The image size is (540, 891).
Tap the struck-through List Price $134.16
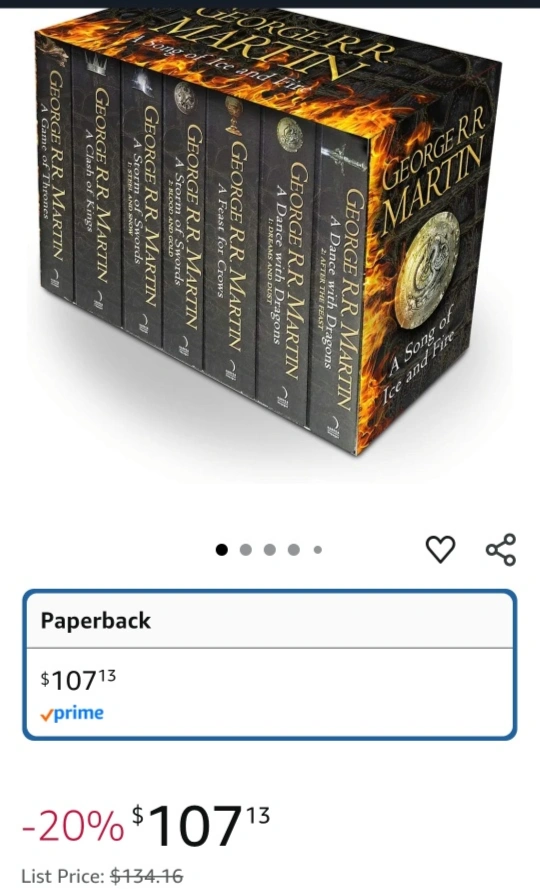point(146,876)
